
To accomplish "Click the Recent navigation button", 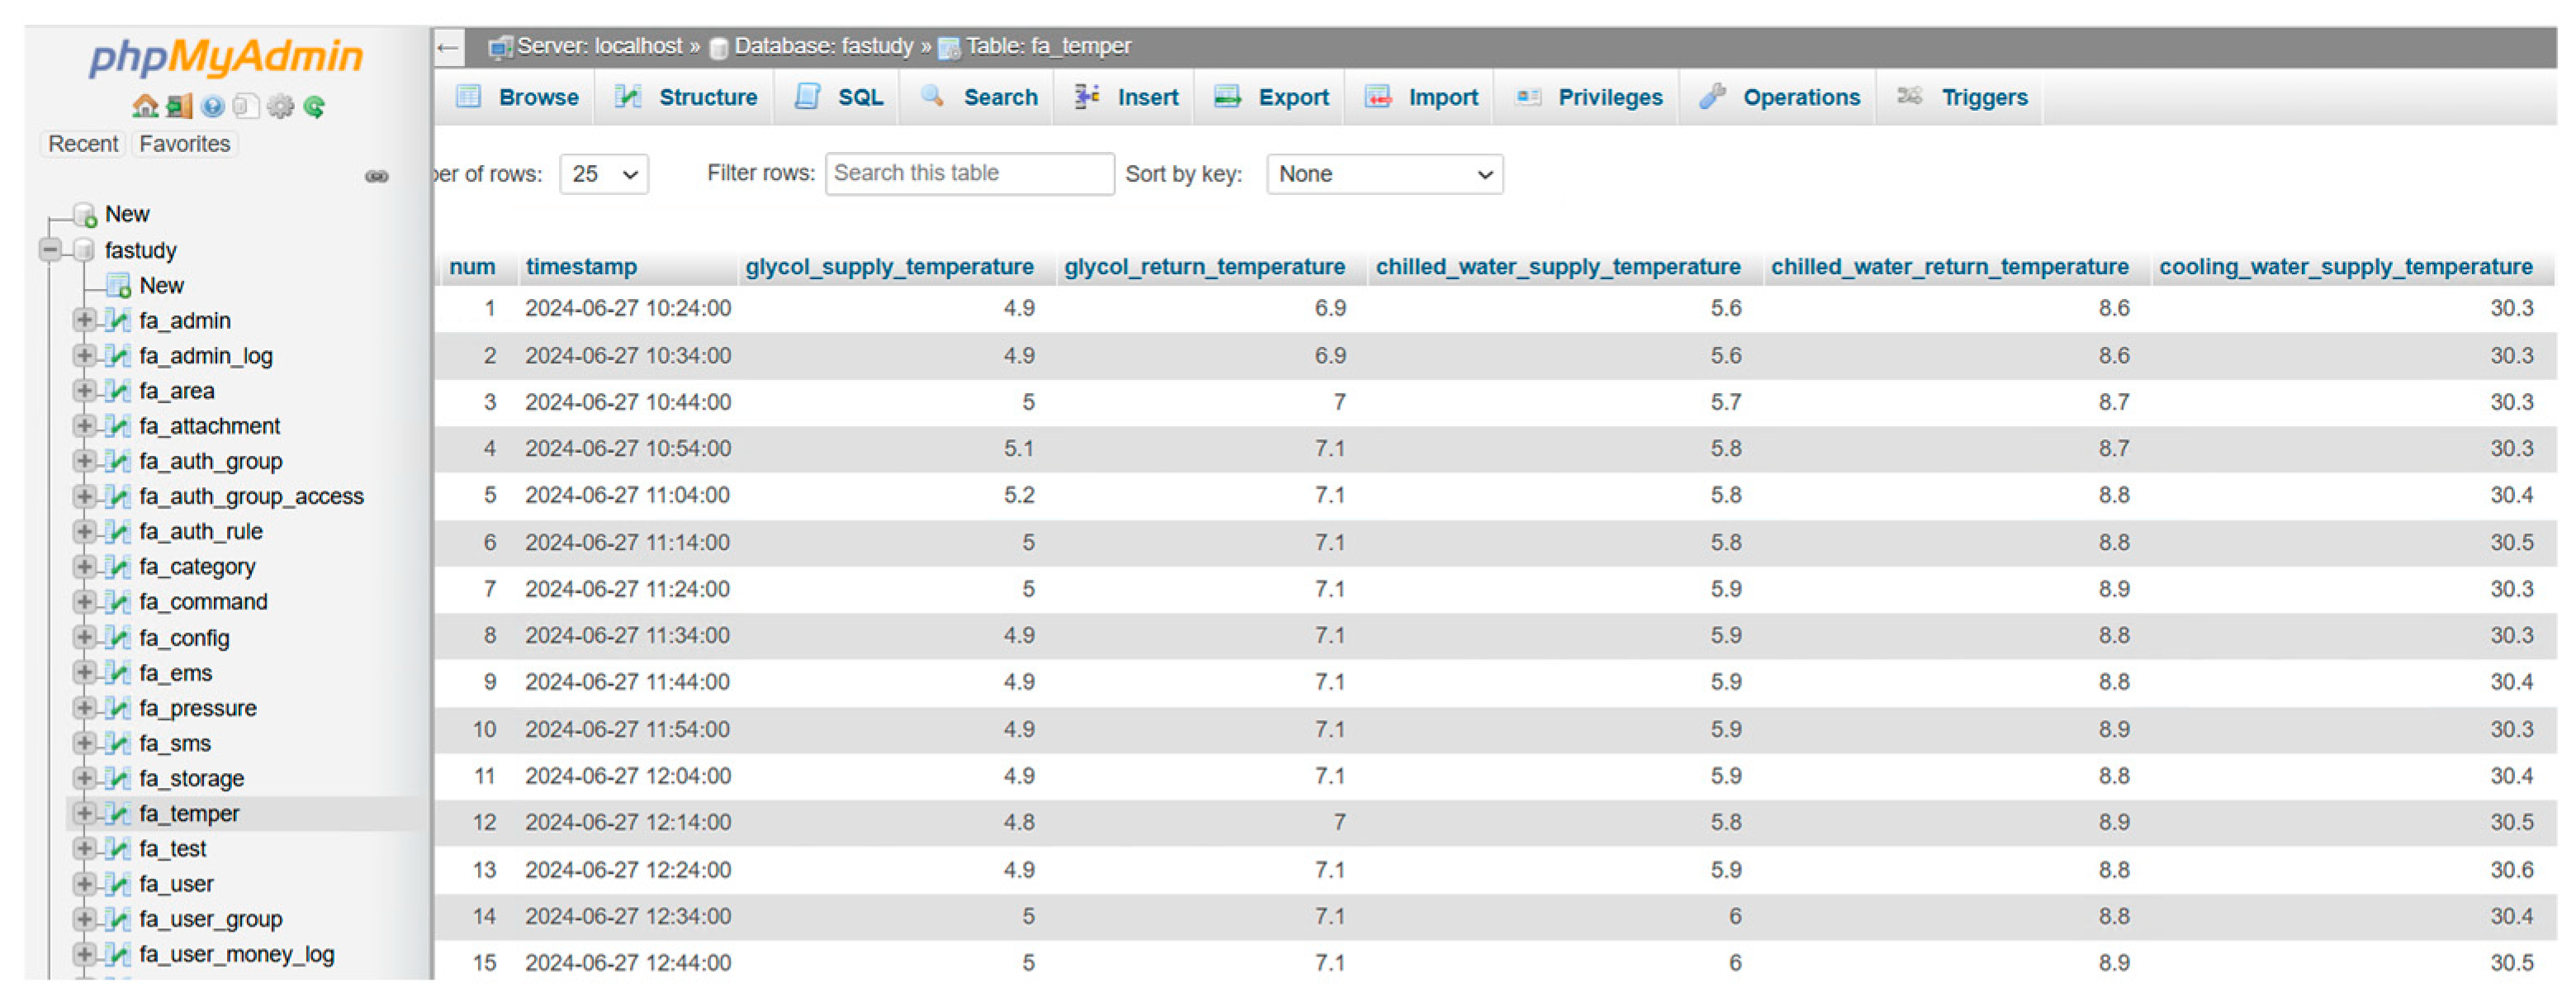I will coord(83,144).
